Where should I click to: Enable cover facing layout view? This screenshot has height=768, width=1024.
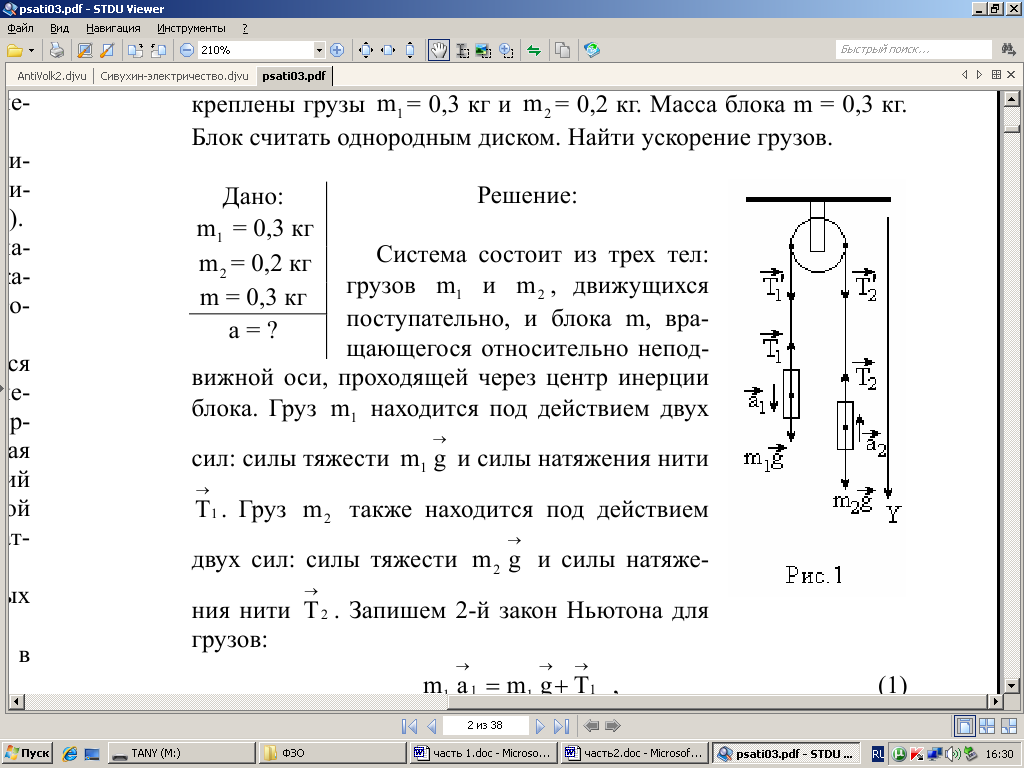tap(1008, 726)
